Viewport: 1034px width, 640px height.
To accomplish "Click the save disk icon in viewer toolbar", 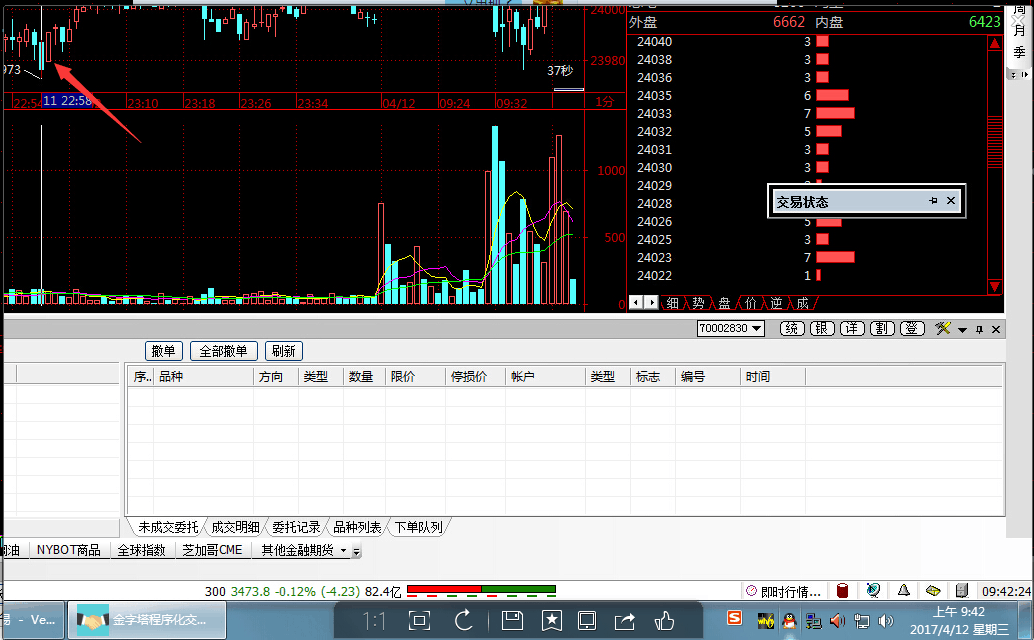I will pyautogui.click(x=512, y=620).
